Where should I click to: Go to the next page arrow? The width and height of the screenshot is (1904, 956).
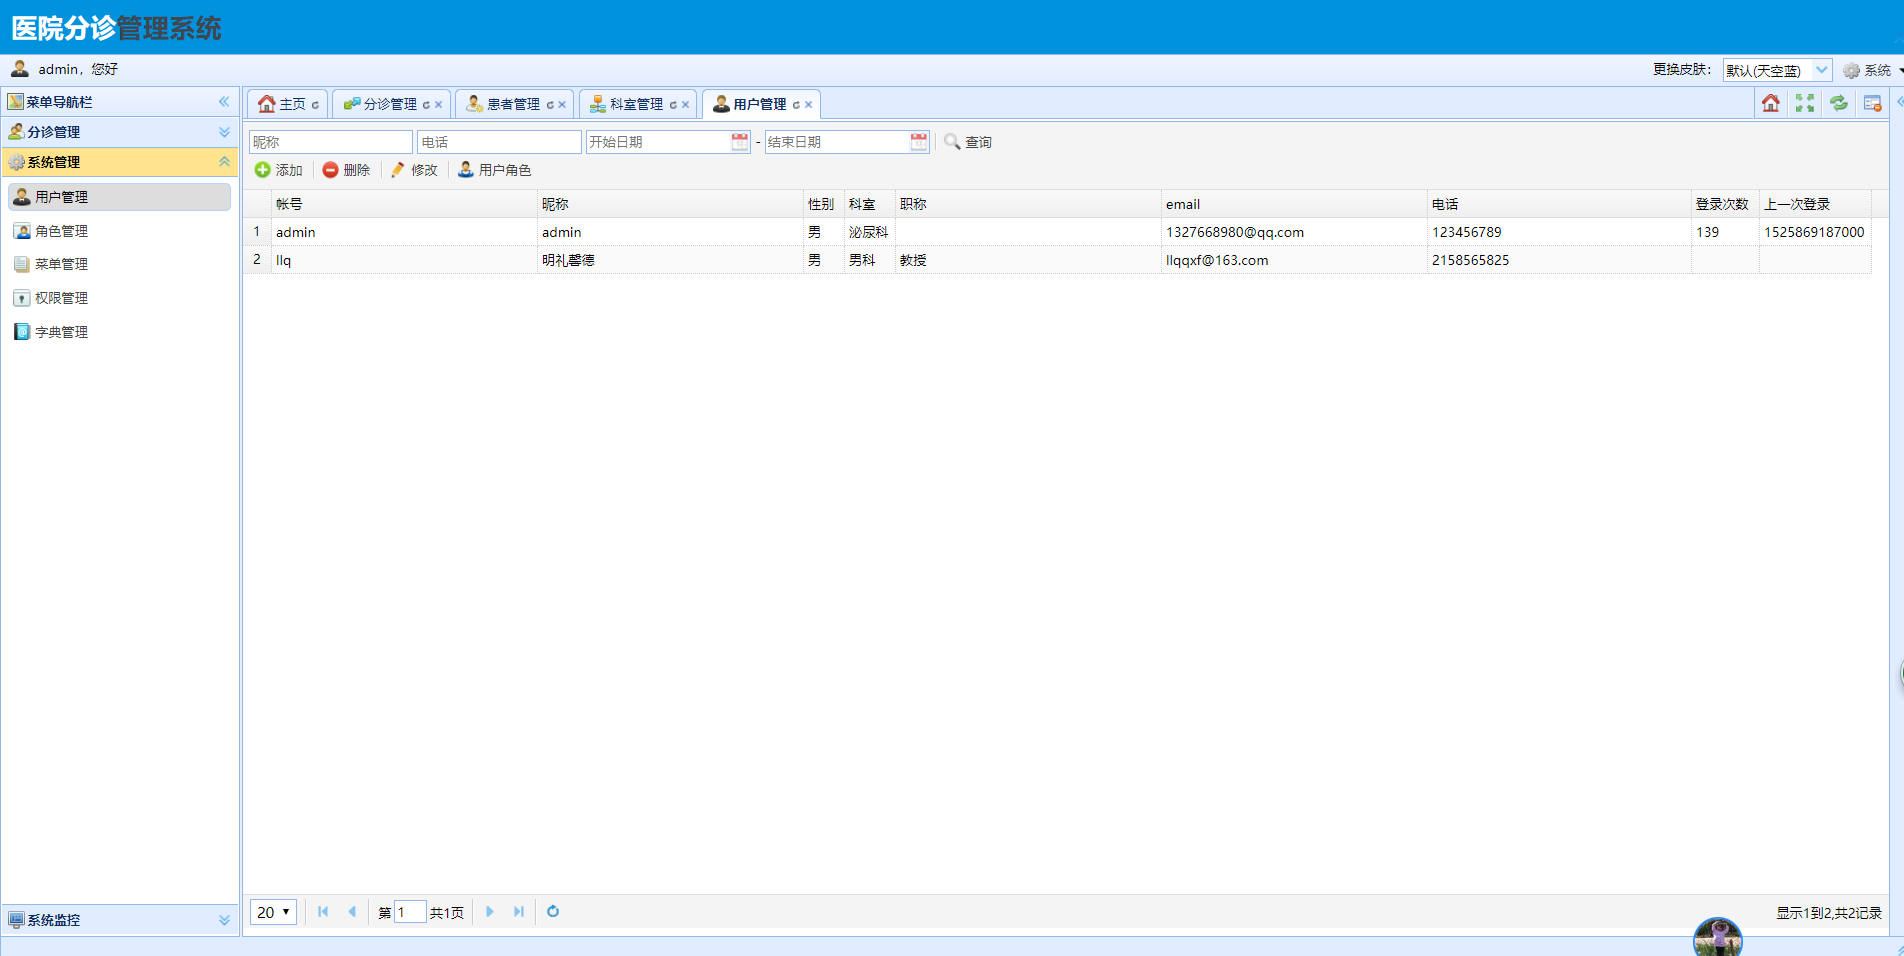tap(490, 911)
